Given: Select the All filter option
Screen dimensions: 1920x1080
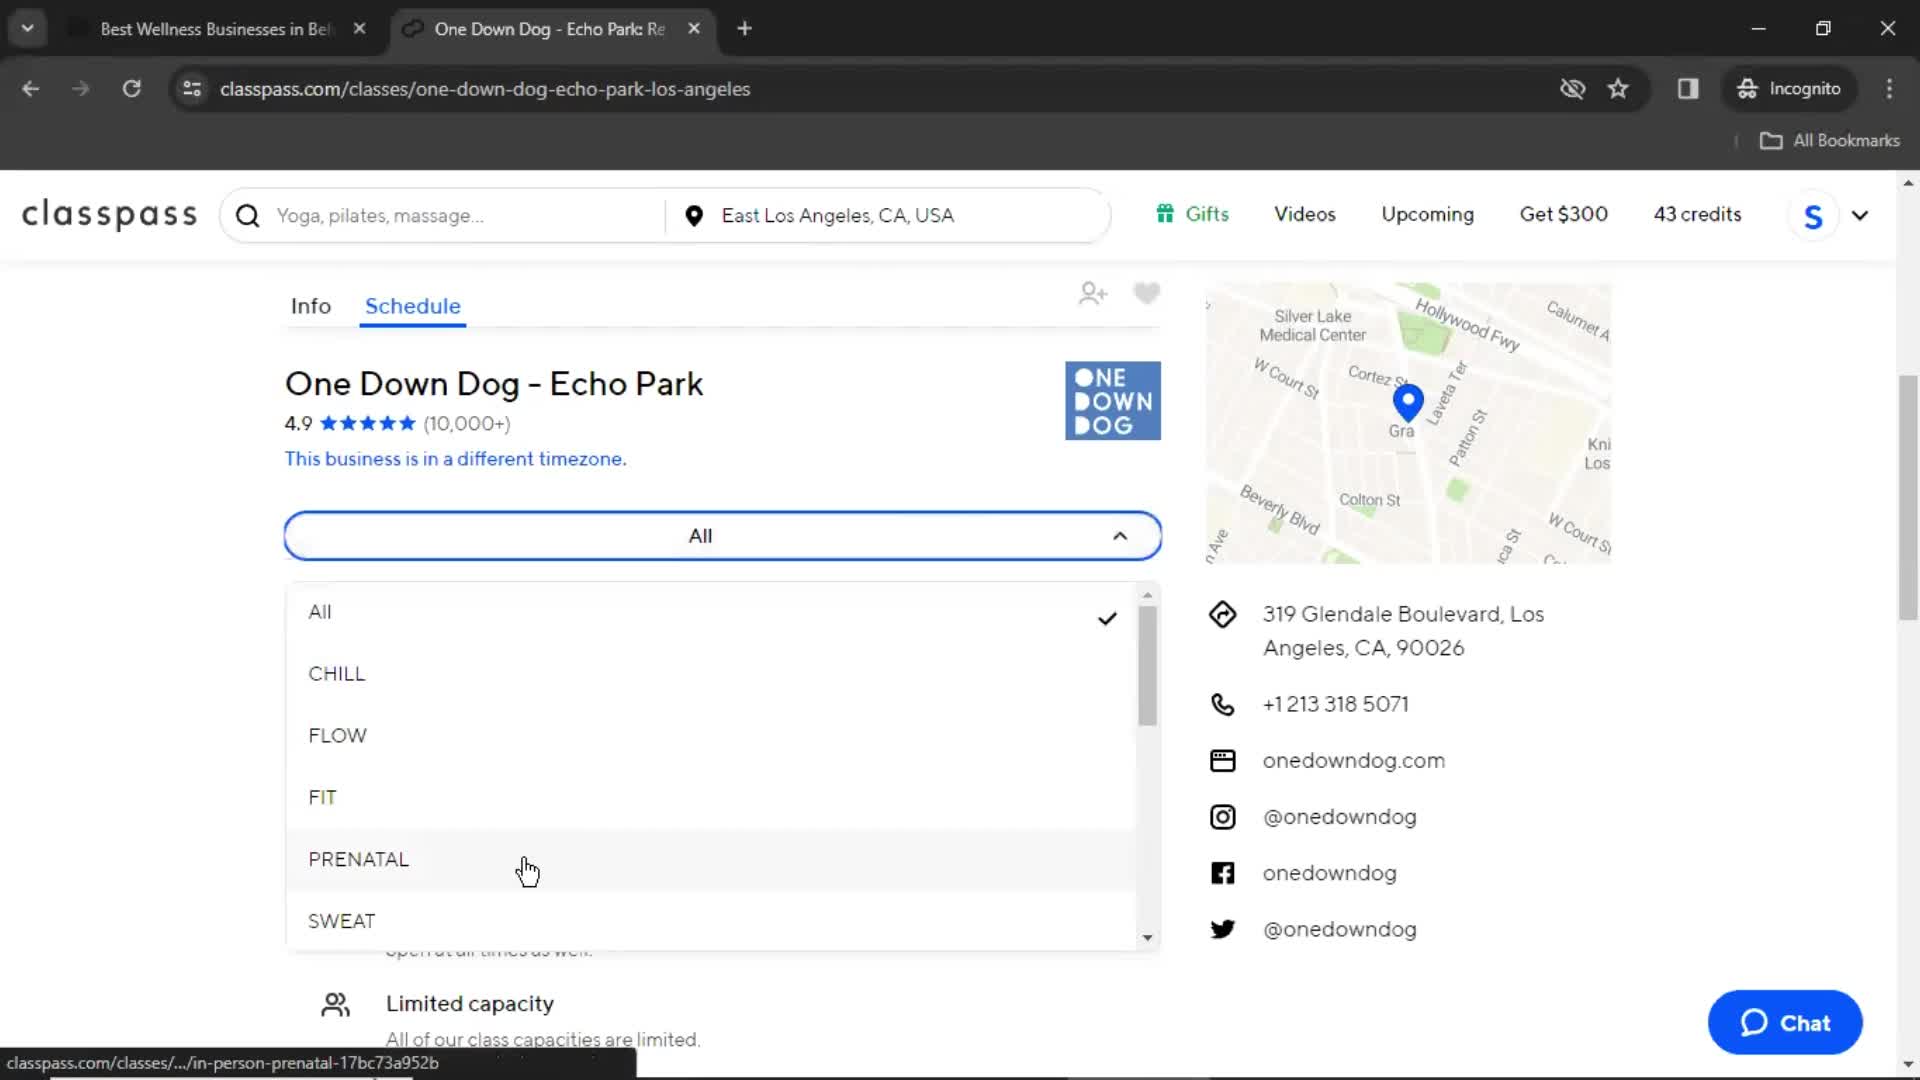Looking at the screenshot, I should tap(319, 611).
